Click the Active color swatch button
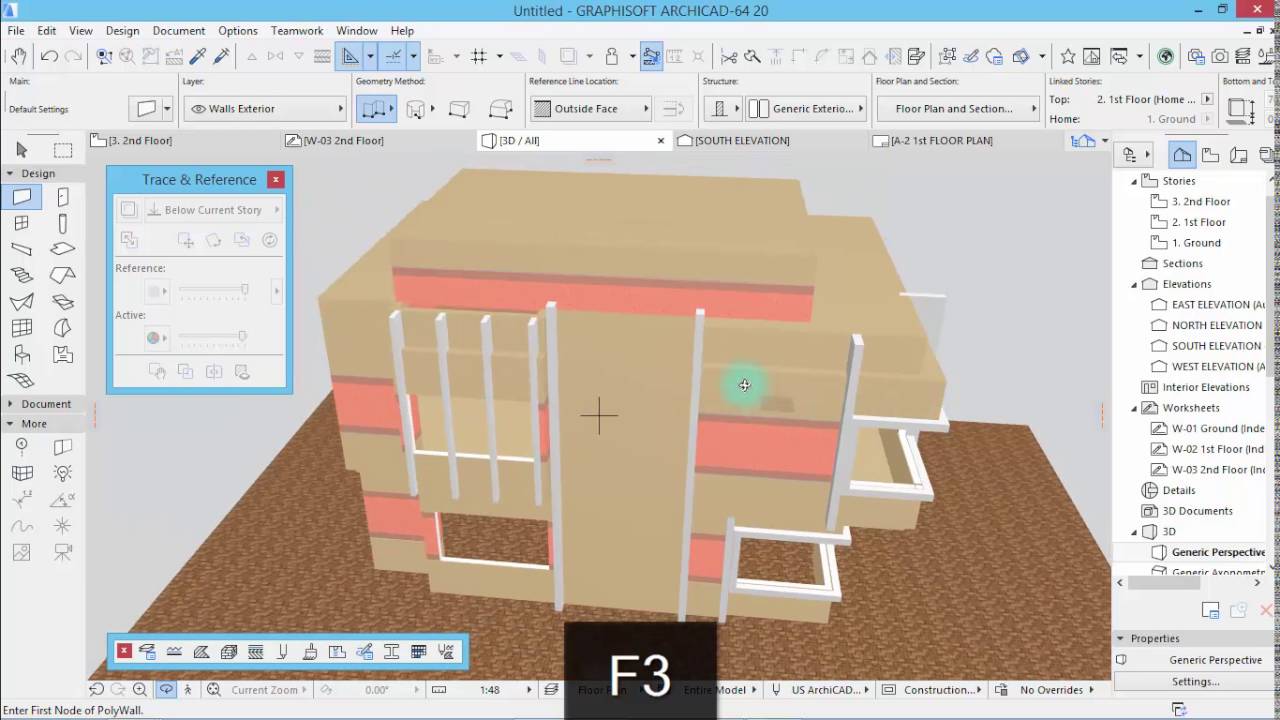 157,337
